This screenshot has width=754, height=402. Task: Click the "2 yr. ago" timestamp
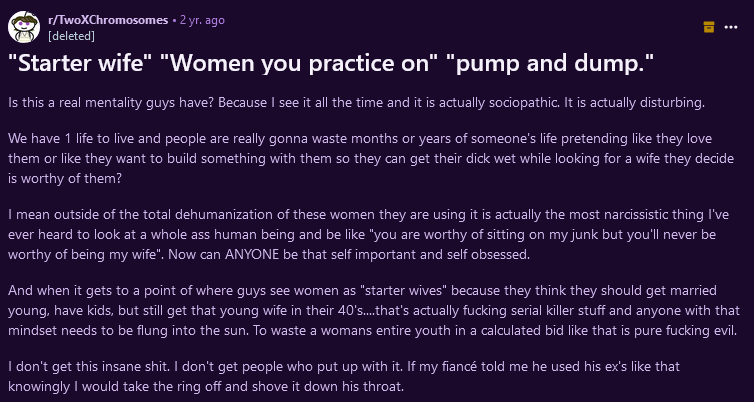(x=202, y=20)
